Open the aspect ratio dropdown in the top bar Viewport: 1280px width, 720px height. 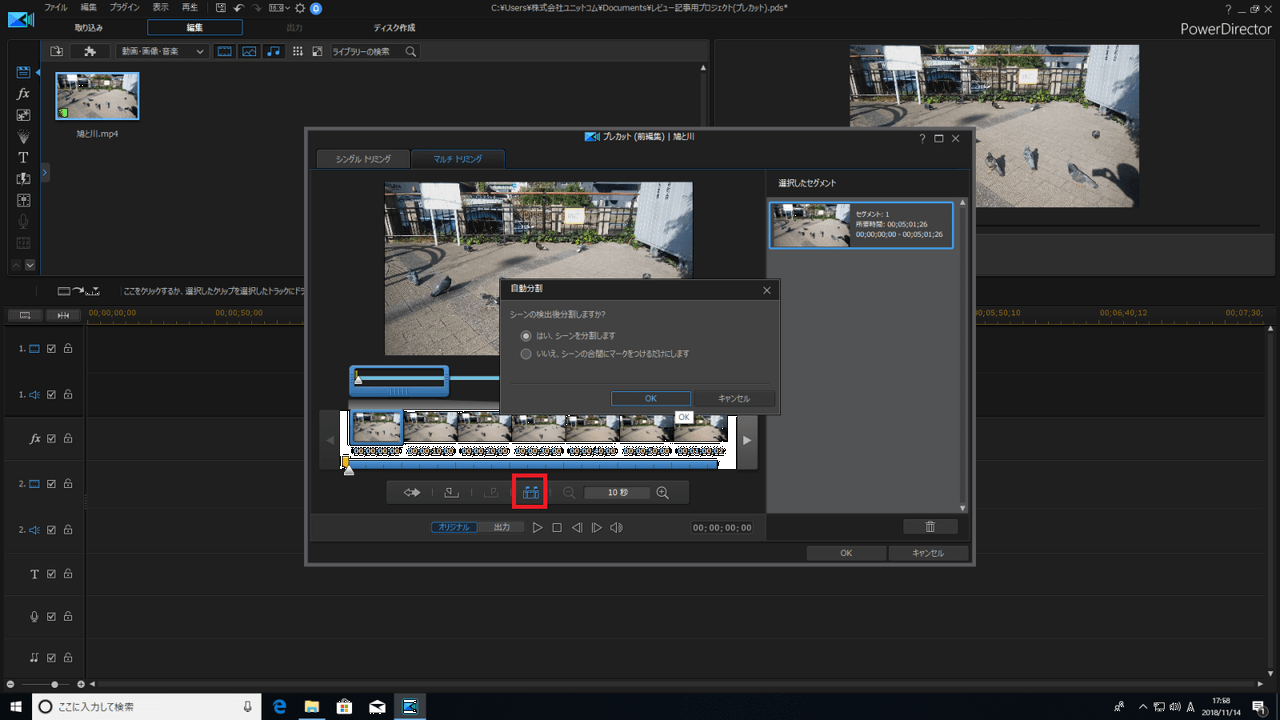coord(278,8)
